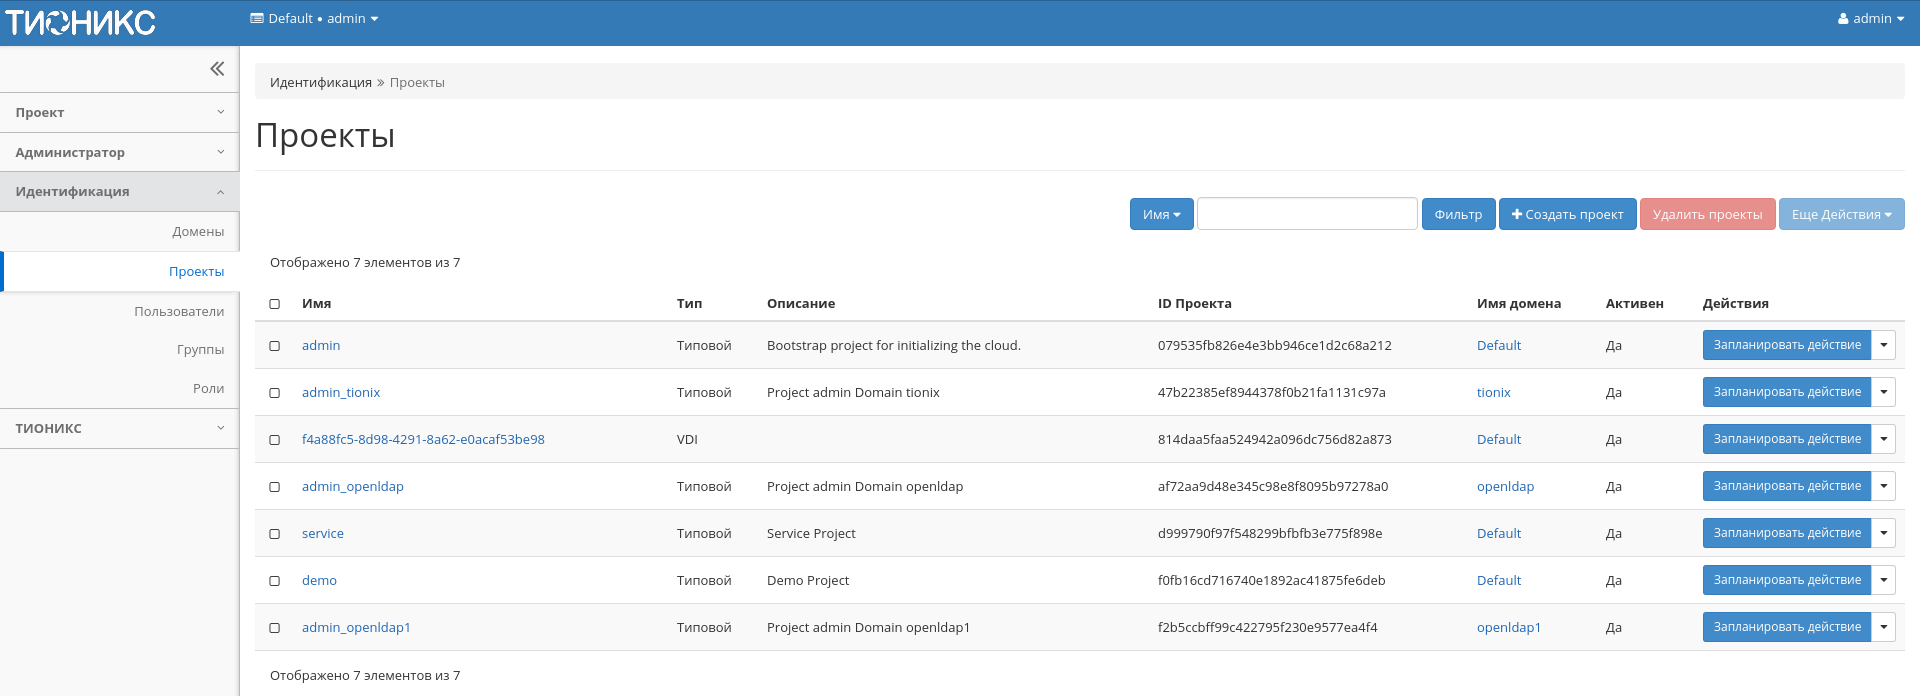Expand the Проект sidebar section
The image size is (1920, 696).
tap(119, 113)
